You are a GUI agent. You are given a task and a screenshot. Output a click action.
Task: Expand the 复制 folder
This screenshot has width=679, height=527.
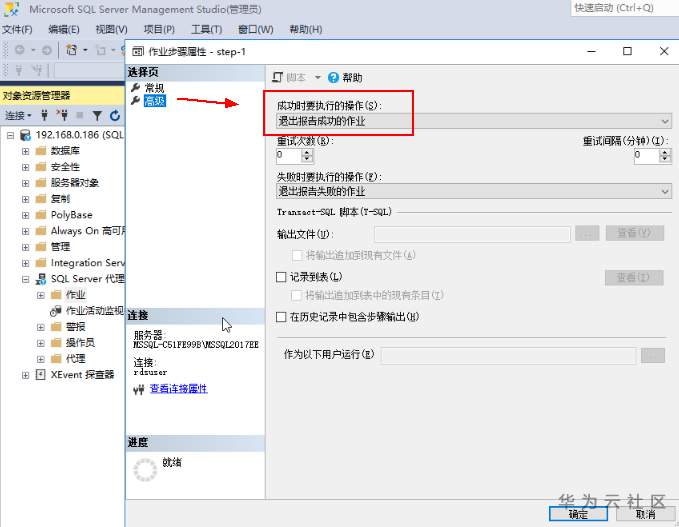[x=26, y=200]
